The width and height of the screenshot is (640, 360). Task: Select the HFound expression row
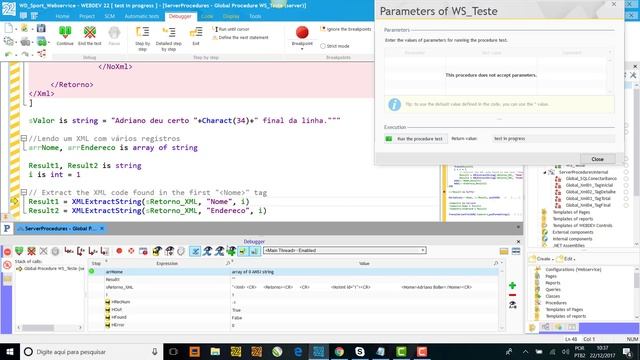pos(293,317)
